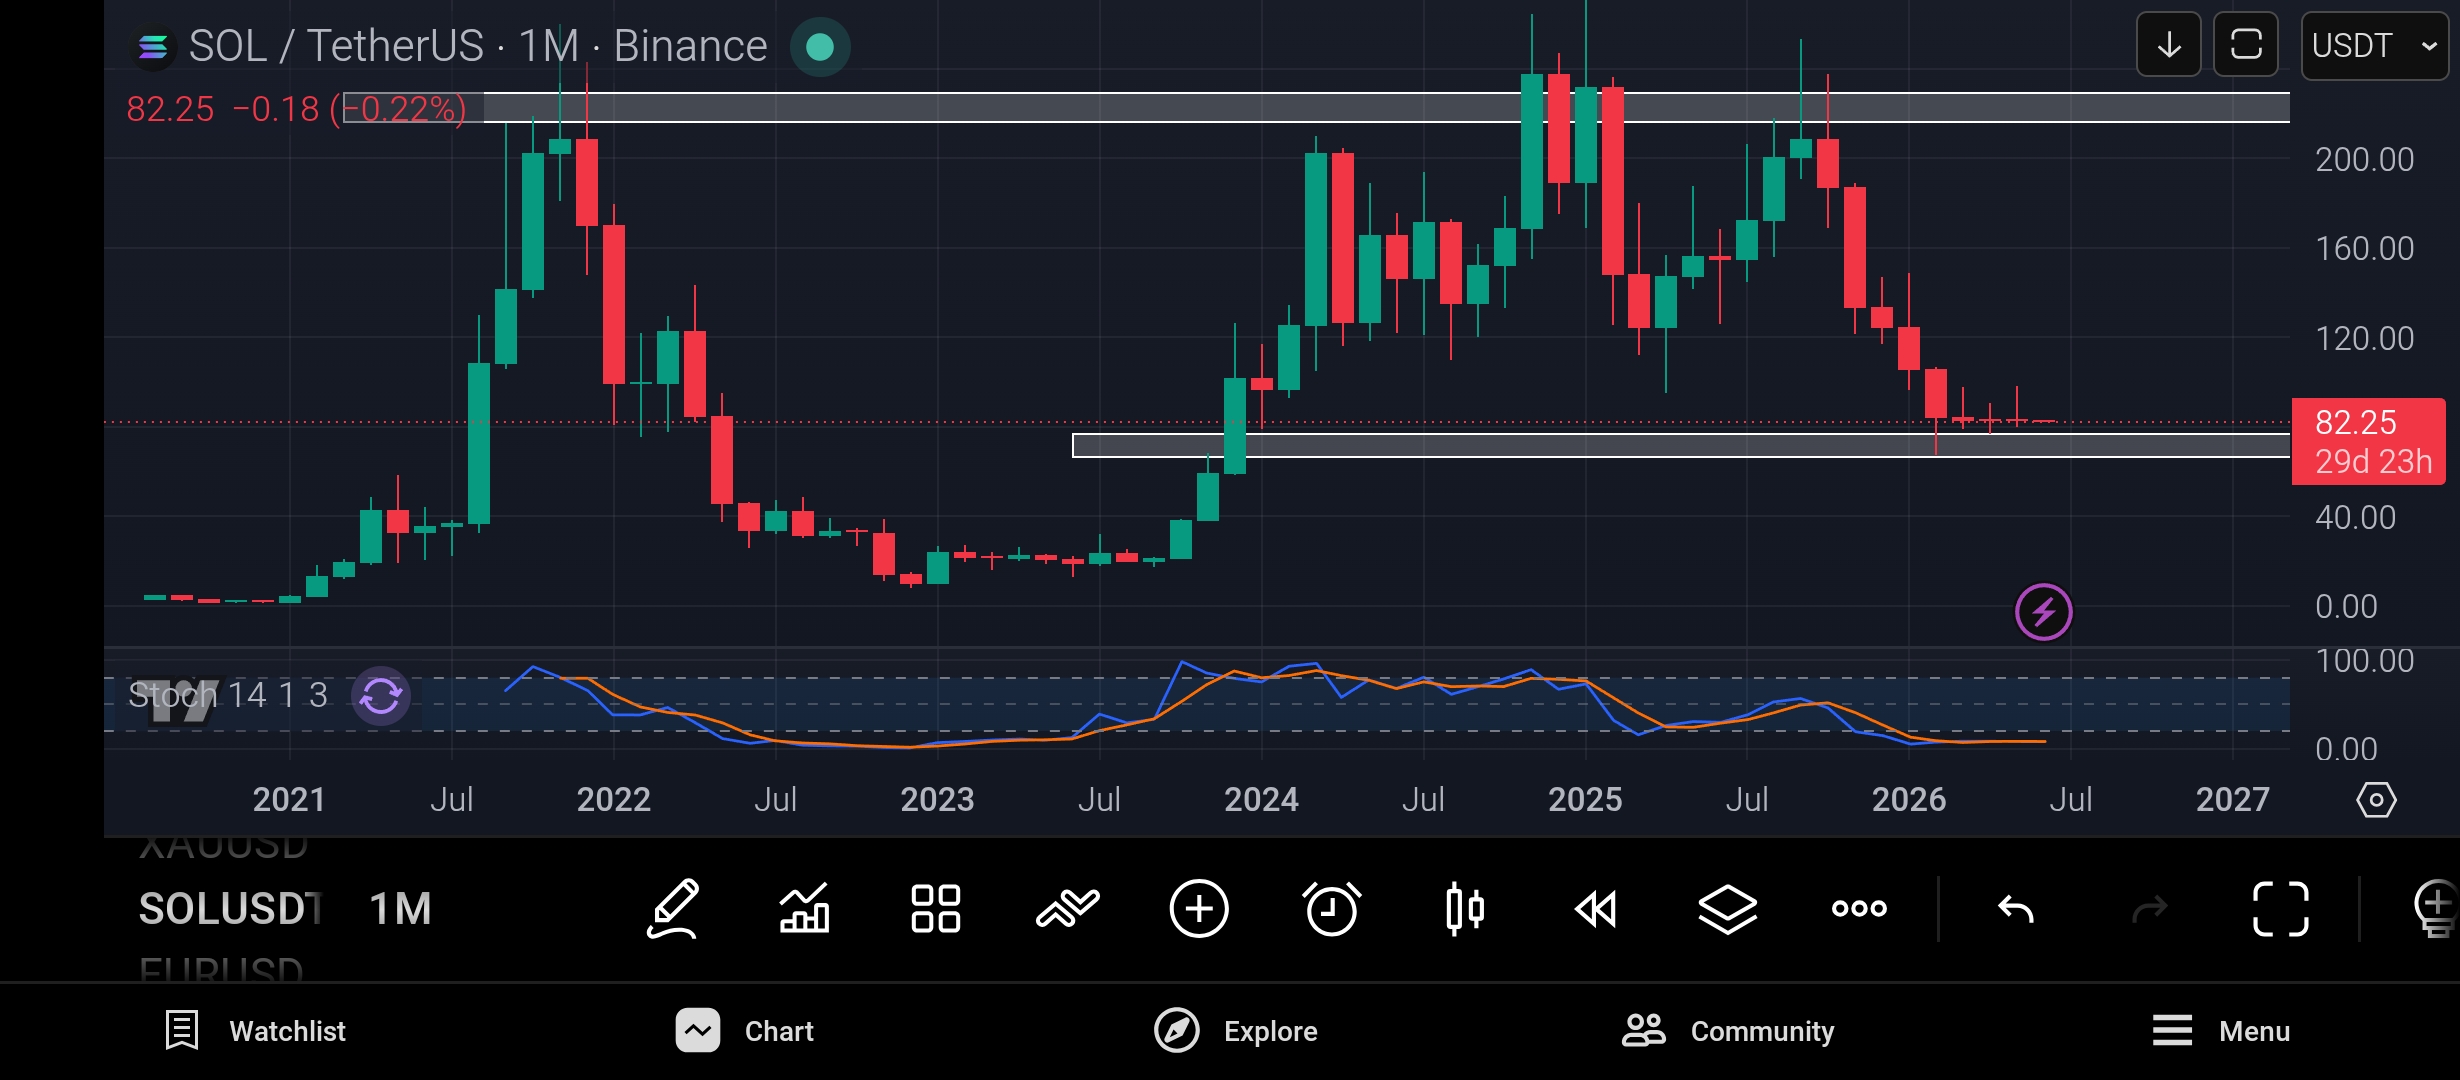Image resolution: width=2460 pixels, height=1080 pixels.
Task: Tap the 200.00 price axis label
Action: point(2364,160)
